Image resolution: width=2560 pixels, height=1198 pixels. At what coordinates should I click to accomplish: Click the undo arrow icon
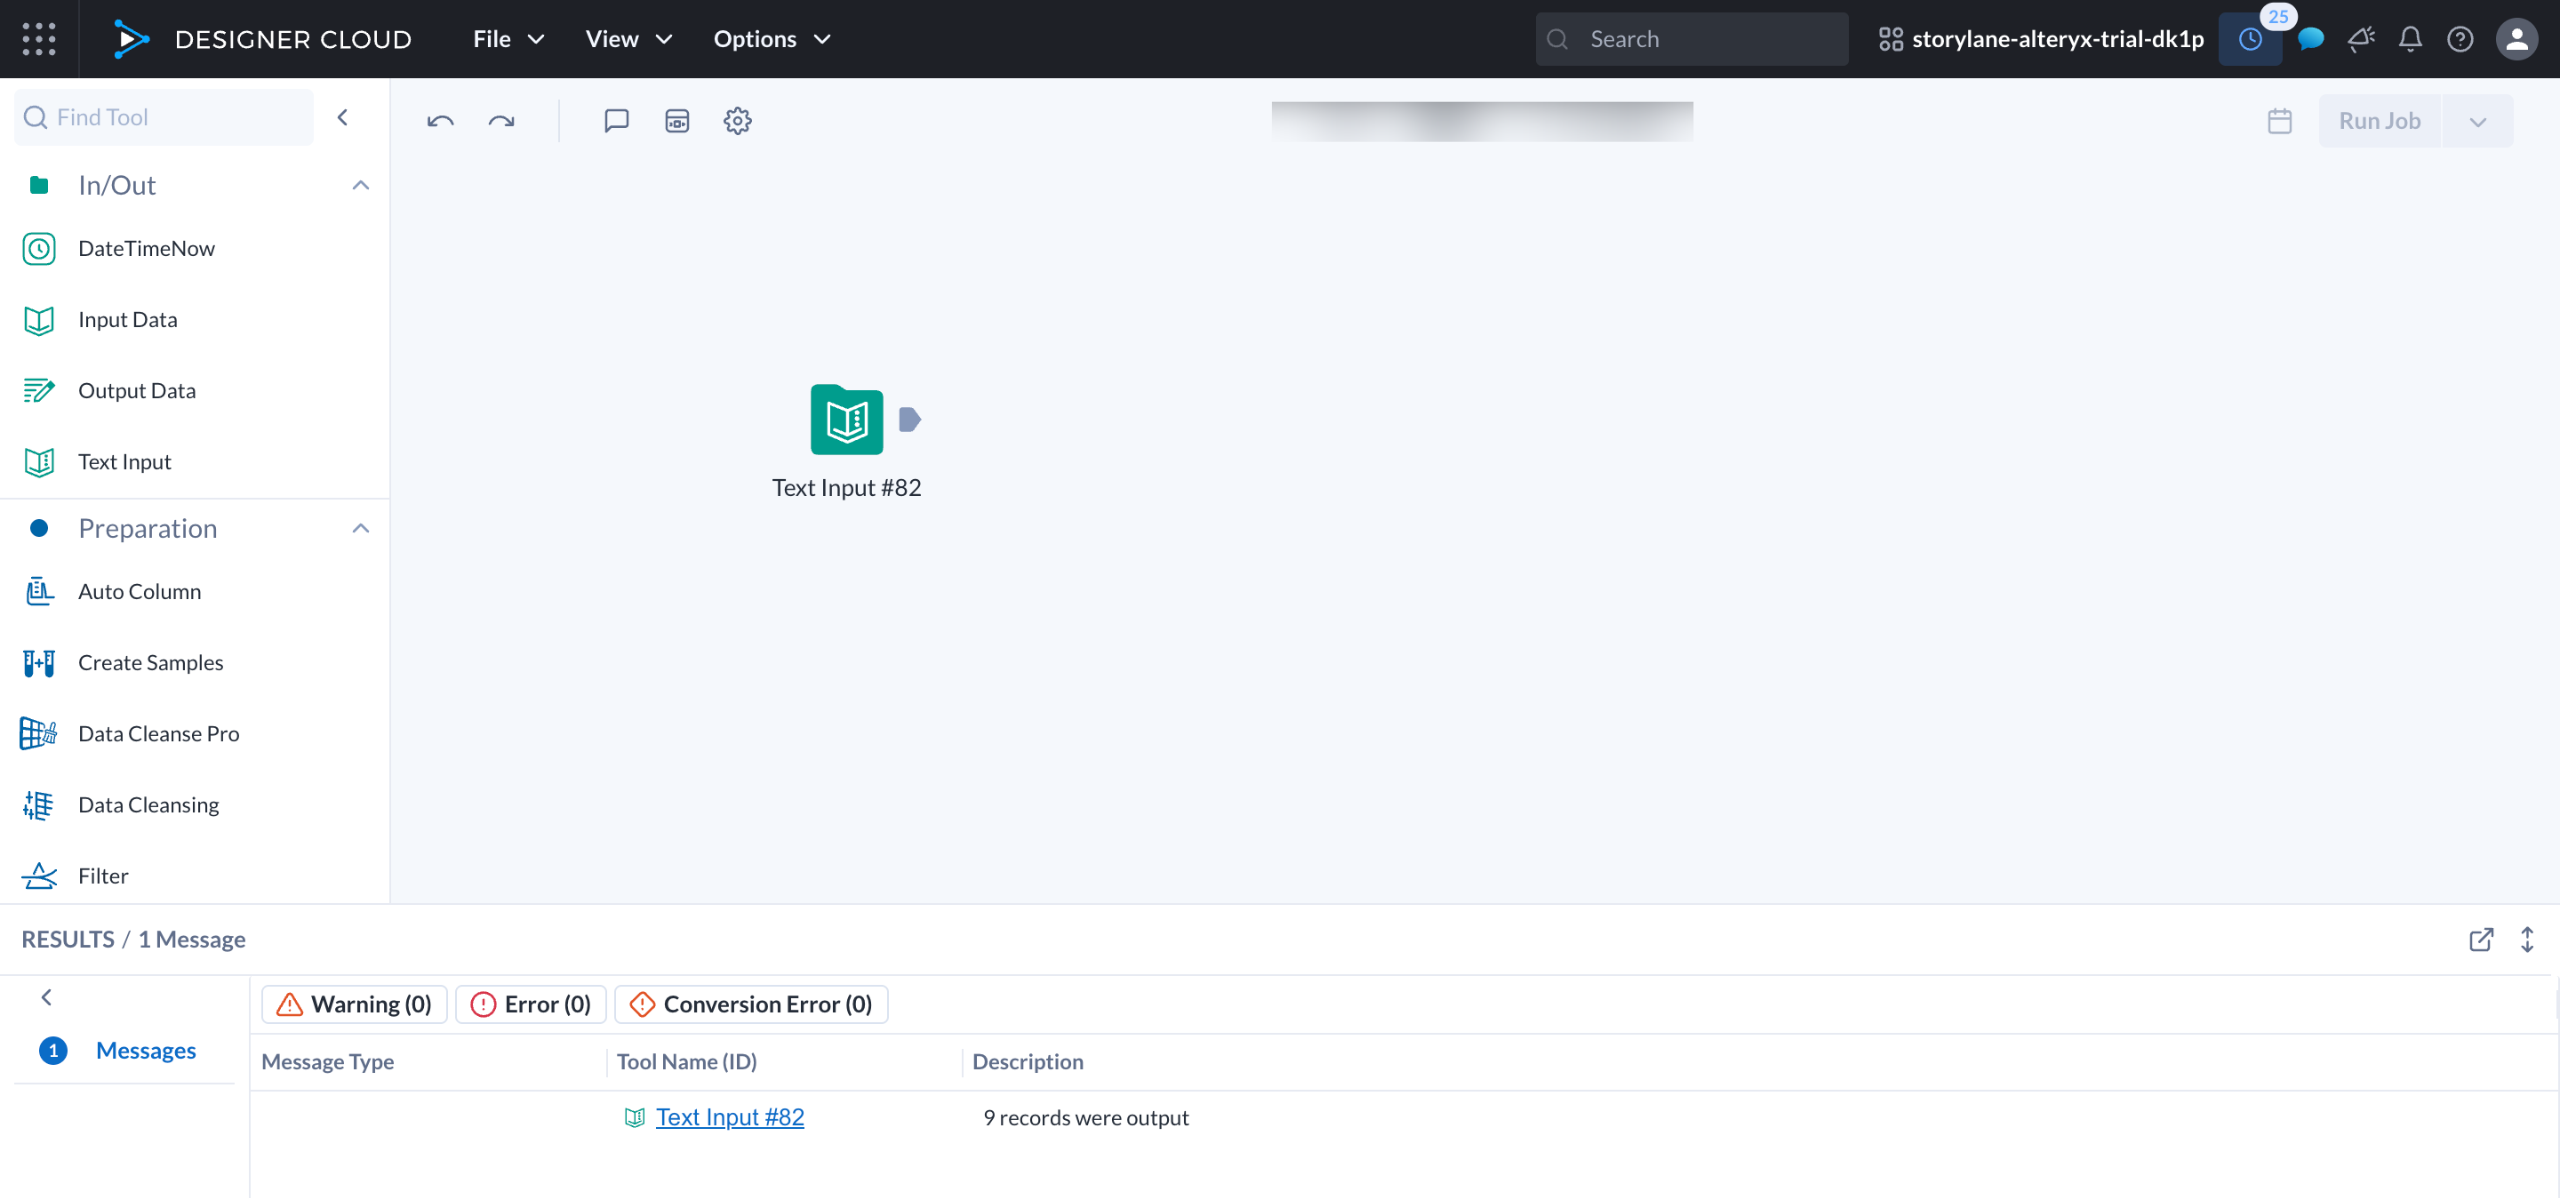(440, 121)
